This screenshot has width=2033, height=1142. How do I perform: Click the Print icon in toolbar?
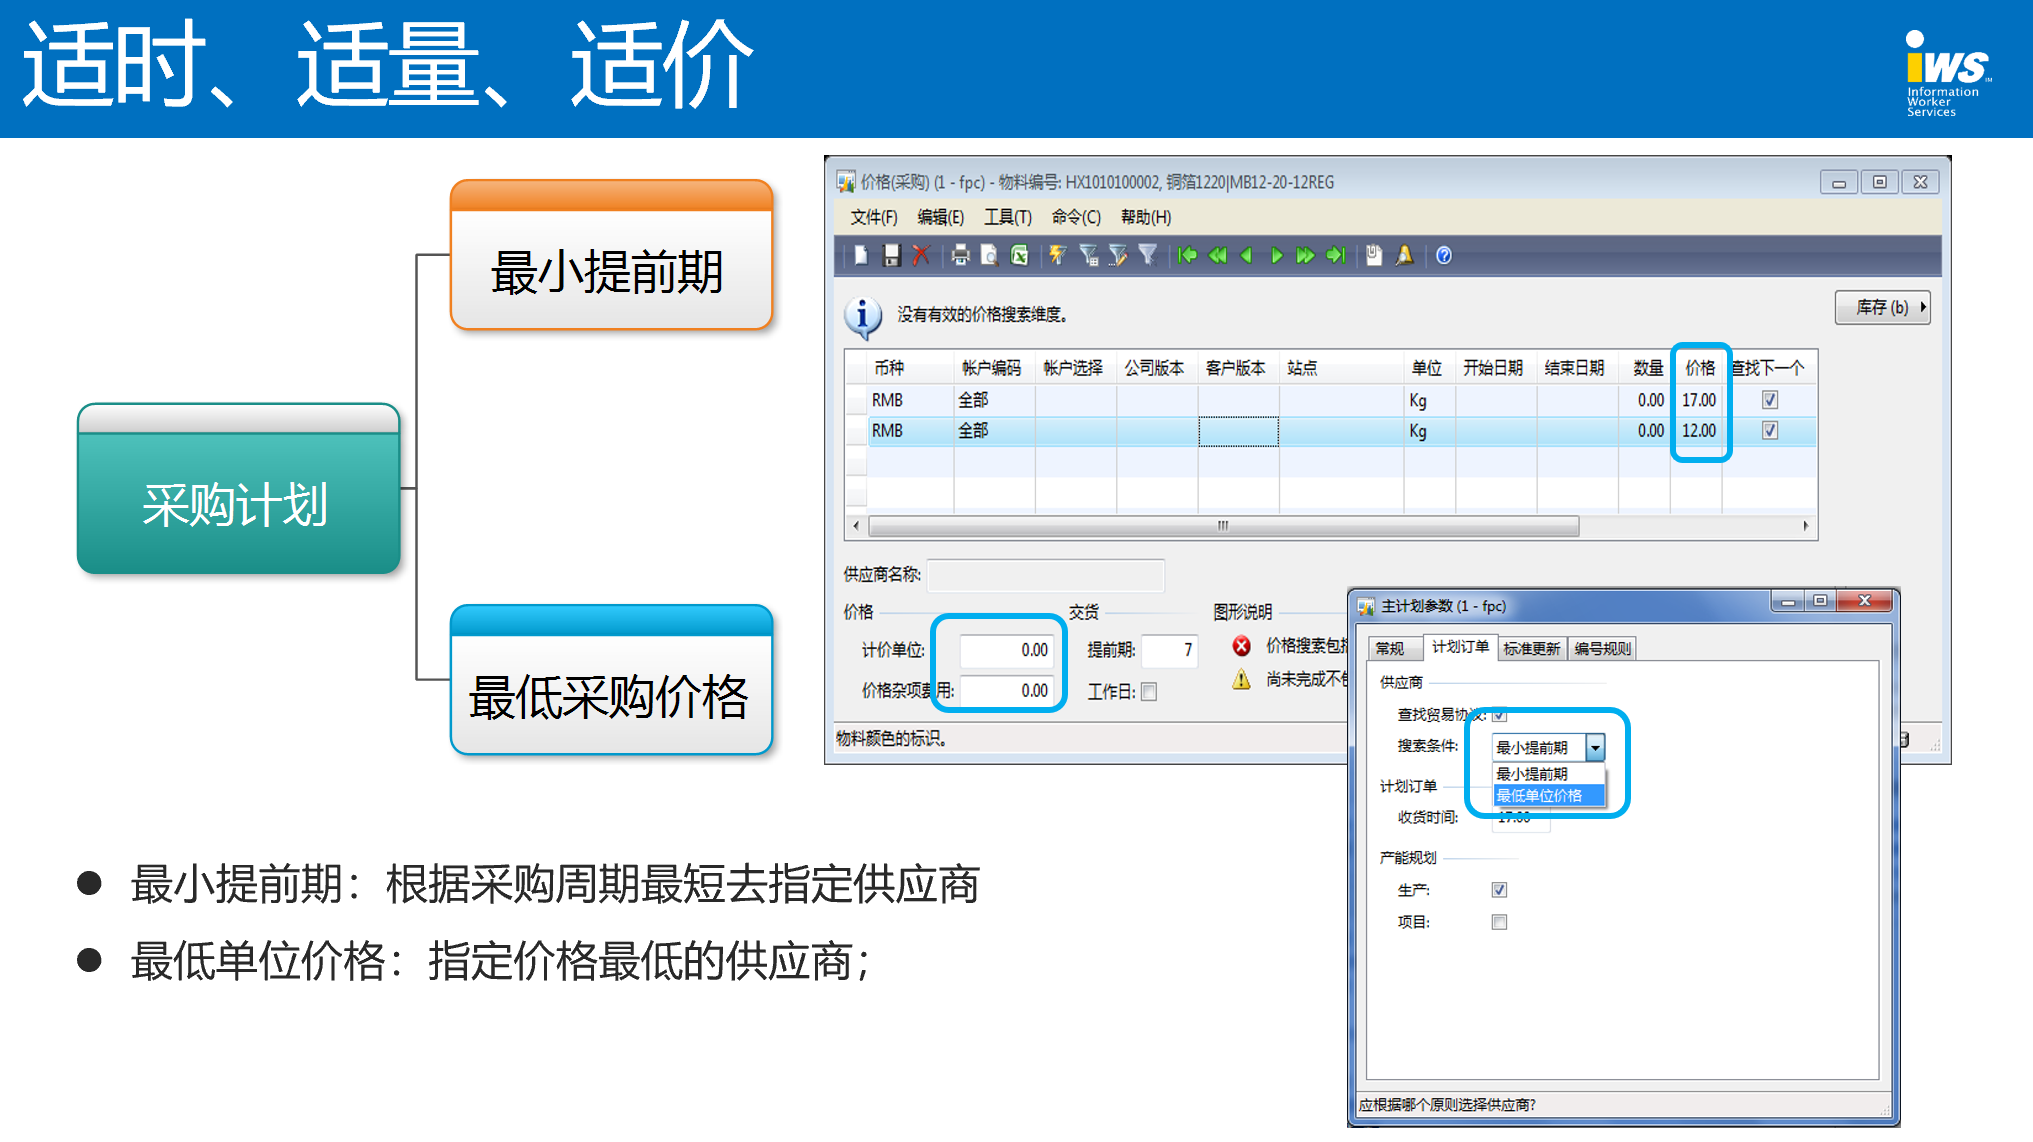coord(960,256)
